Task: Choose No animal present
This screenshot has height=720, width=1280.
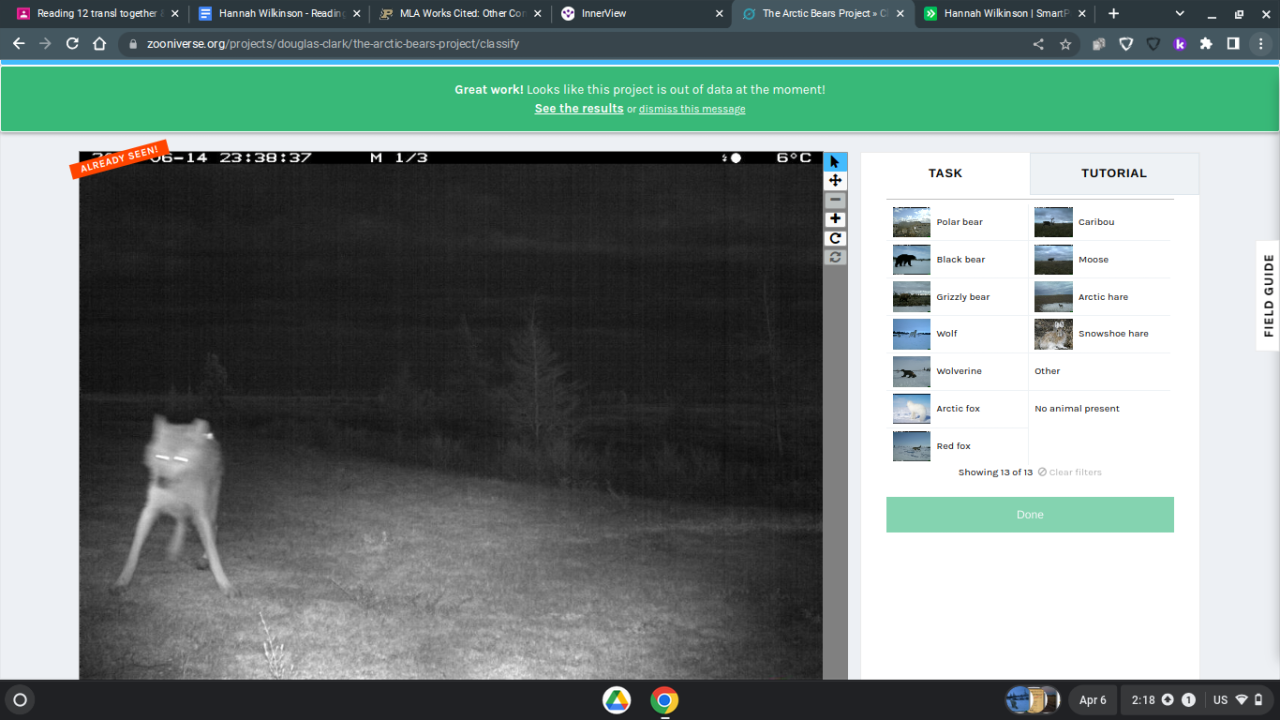Action: point(1099,409)
